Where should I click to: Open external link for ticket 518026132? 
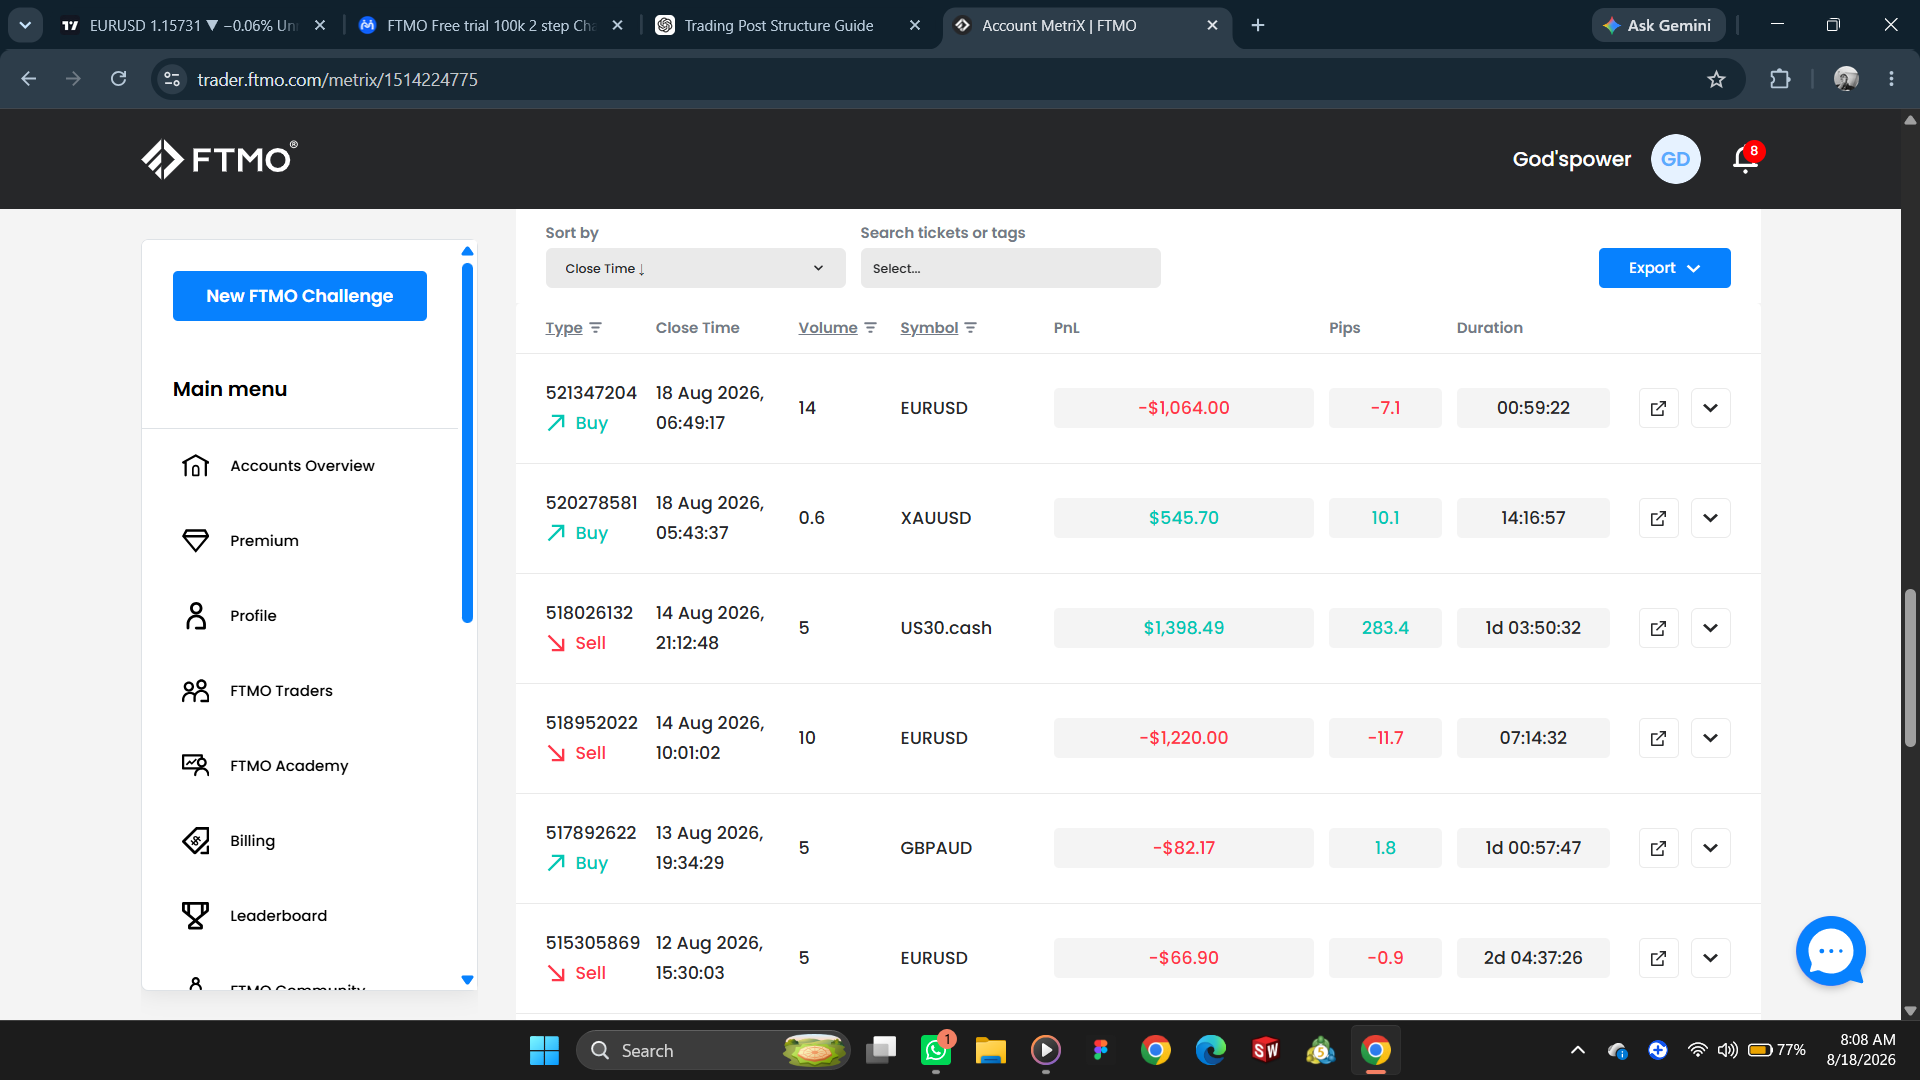(1658, 628)
